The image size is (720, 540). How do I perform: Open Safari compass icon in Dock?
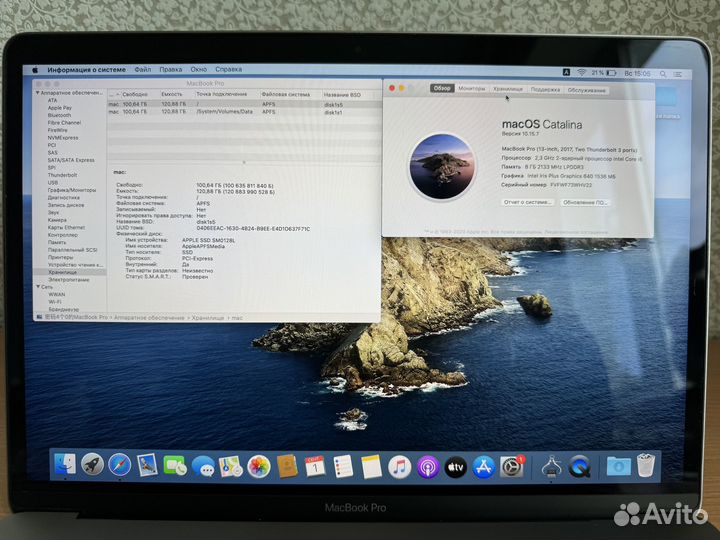pyautogui.click(x=119, y=465)
